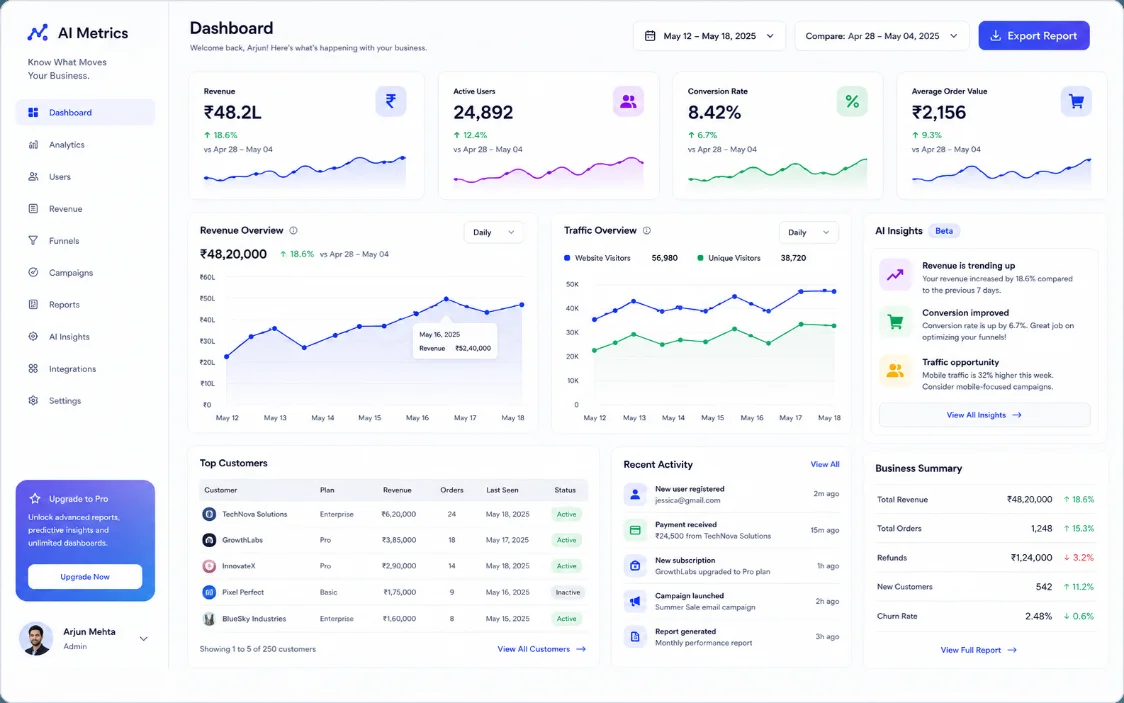Screen dimensions: 1124x703
Task: Click the Average Order Value cart icon
Action: tap(1076, 101)
